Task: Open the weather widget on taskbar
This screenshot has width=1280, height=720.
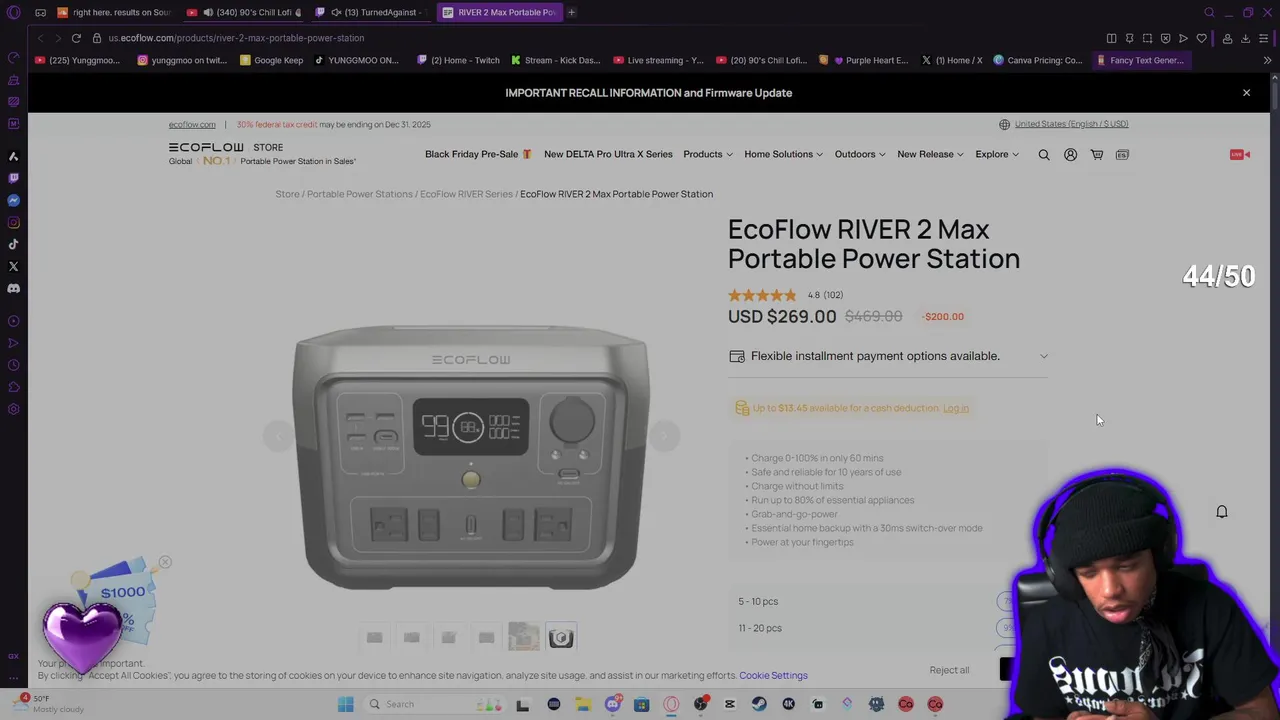Action: coord(48,704)
